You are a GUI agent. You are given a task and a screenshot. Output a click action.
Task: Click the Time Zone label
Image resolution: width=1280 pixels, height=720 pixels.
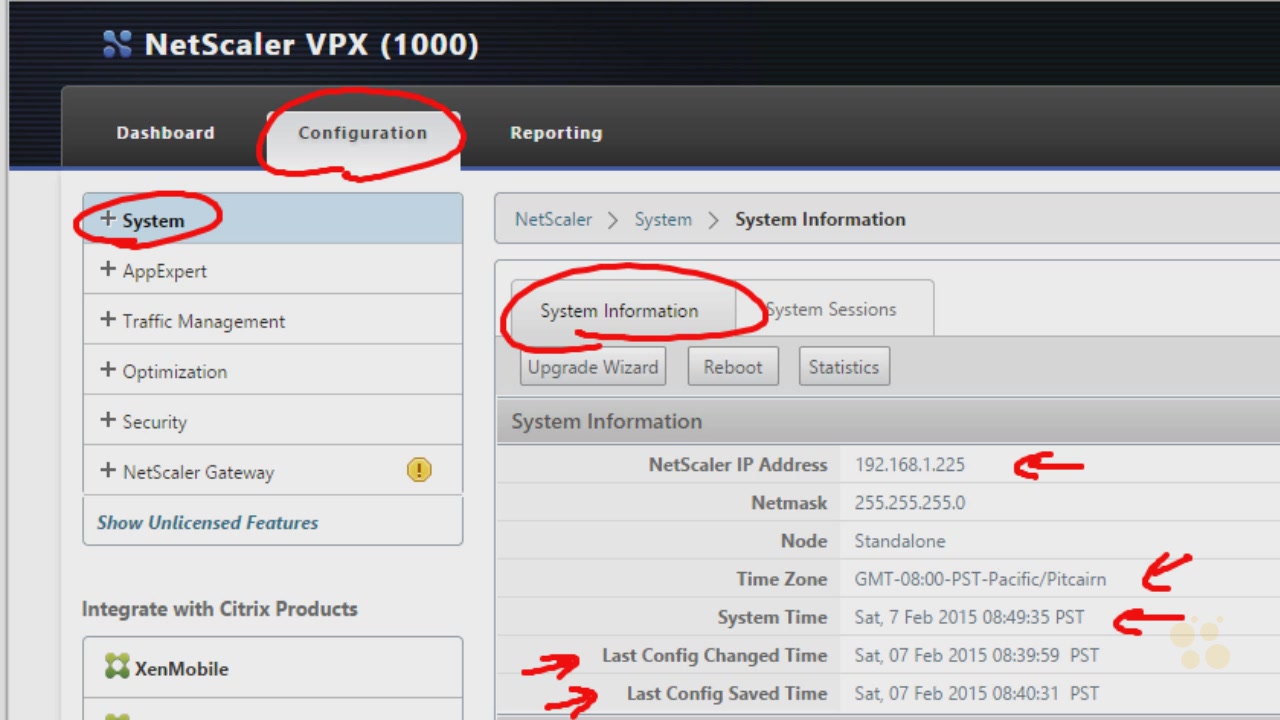782,579
